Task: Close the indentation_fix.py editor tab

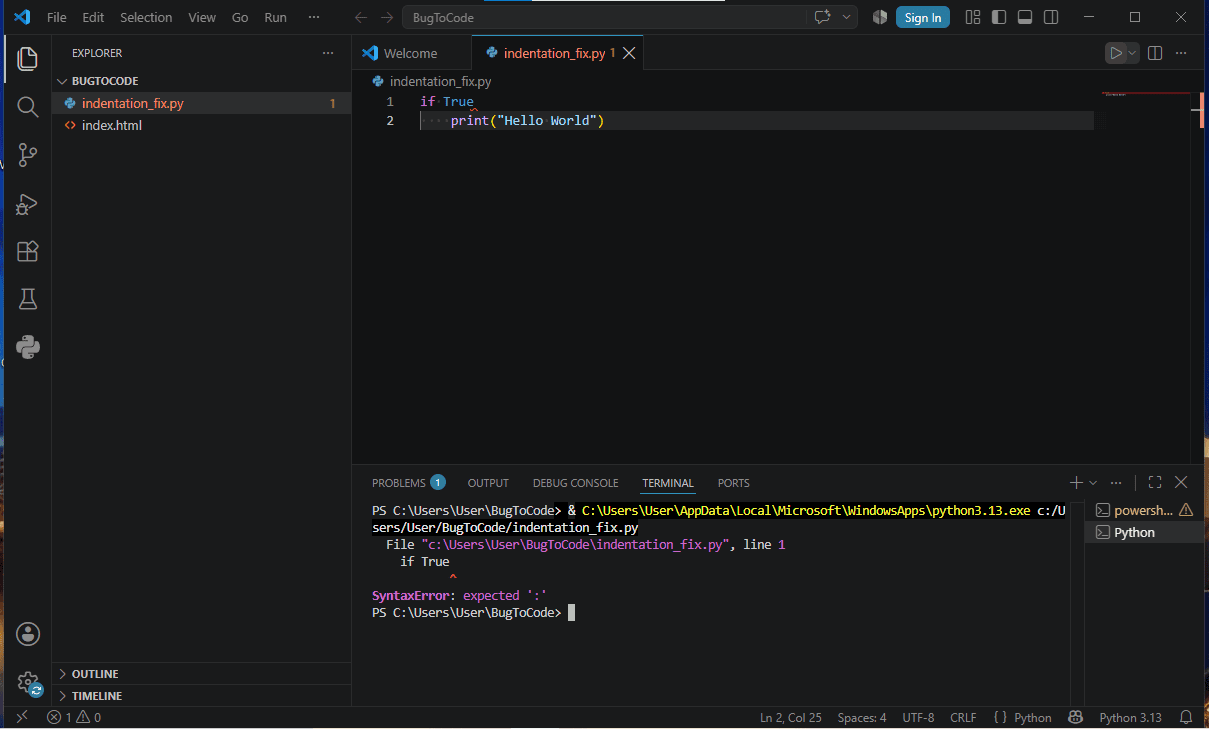Action: pos(629,54)
